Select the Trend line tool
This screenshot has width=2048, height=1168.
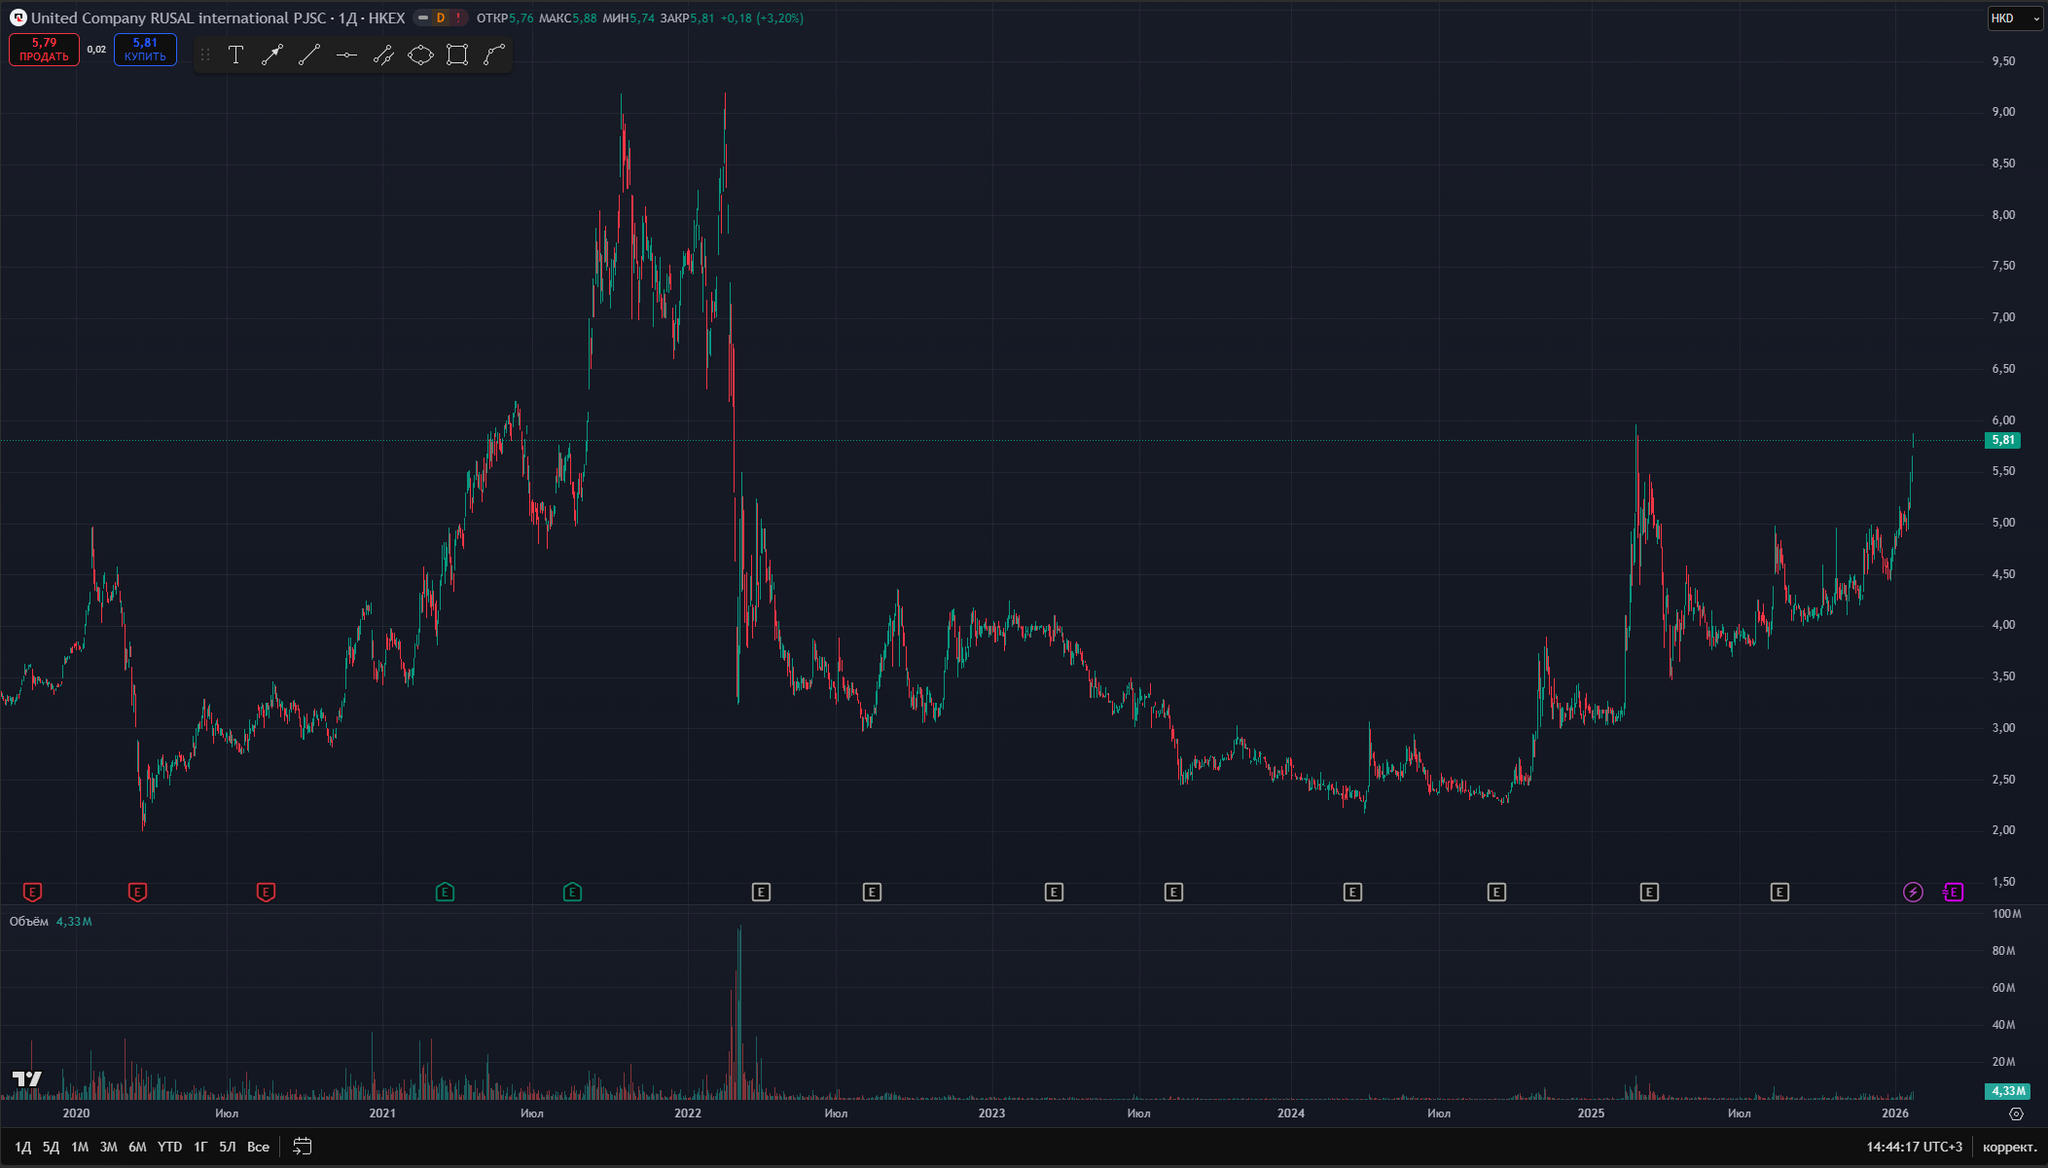pos(309,55)
